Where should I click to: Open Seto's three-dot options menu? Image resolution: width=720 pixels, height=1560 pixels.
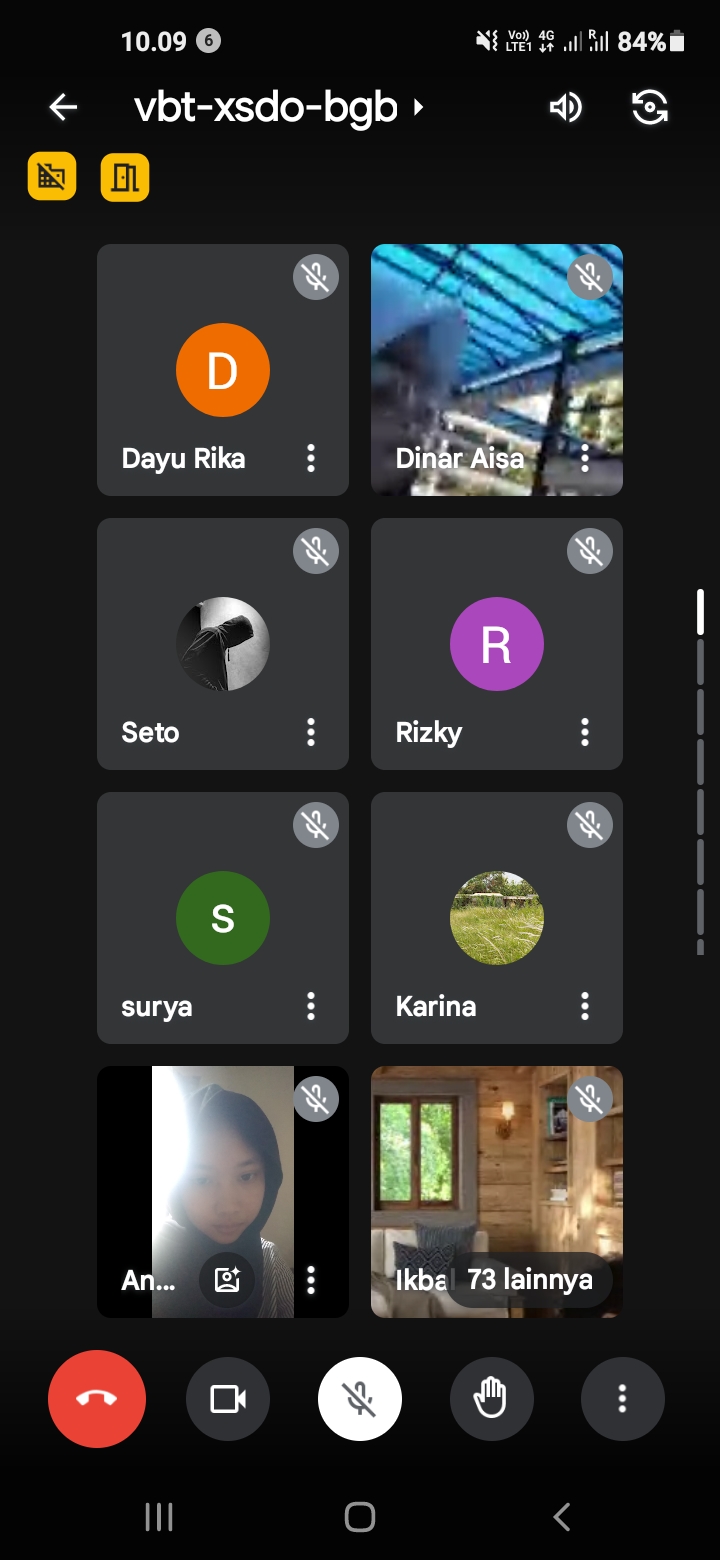[x=311, y=733]
